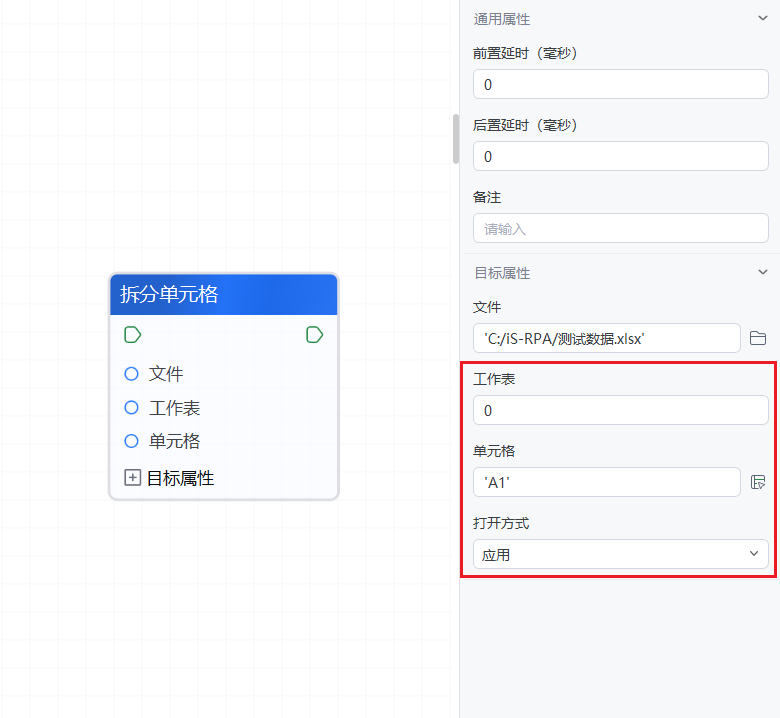
Task: Expand 目标属性 plus icon in the node
Action: 132,478
